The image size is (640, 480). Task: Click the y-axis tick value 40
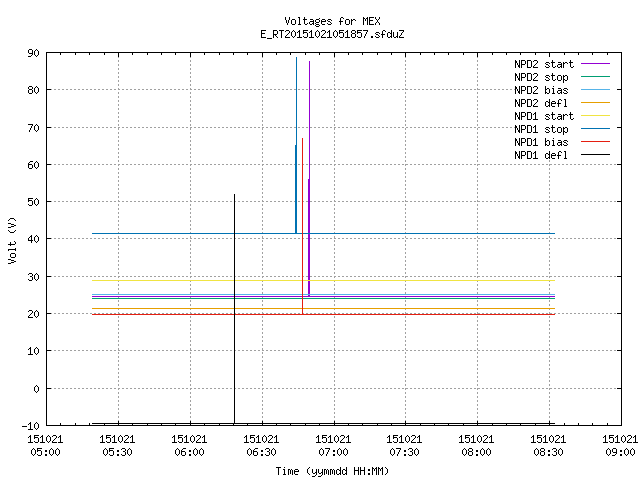point(33,239)
